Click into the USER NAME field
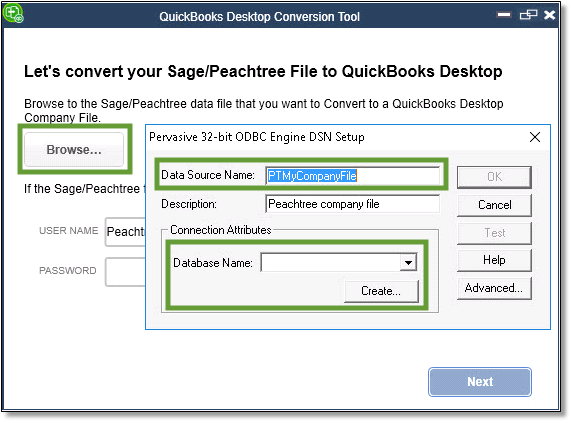The image size is (572, 423). point(125,232)
